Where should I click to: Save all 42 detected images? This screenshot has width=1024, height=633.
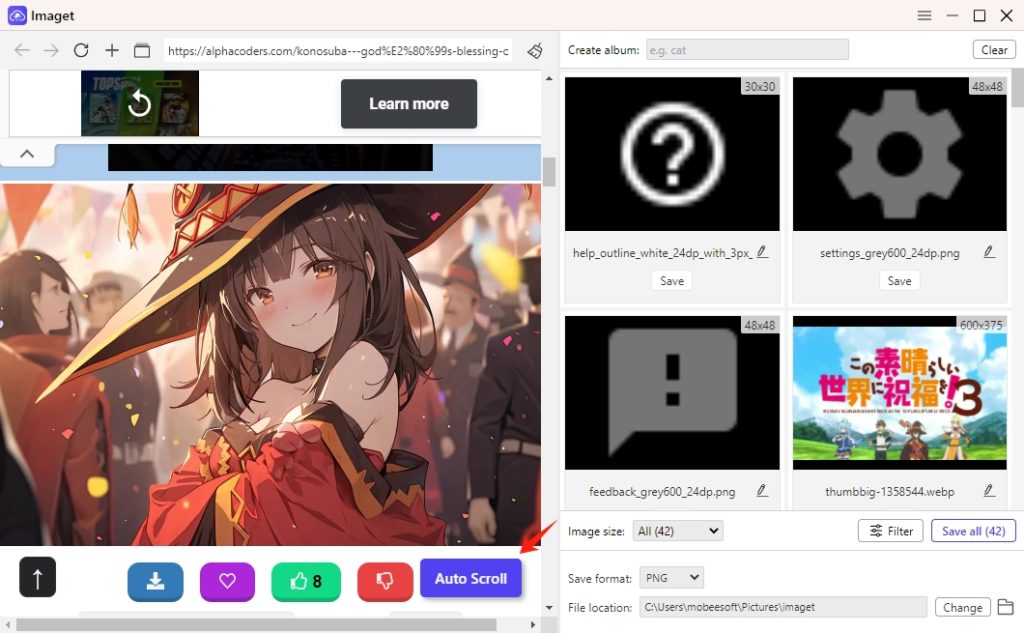point(973,531)
